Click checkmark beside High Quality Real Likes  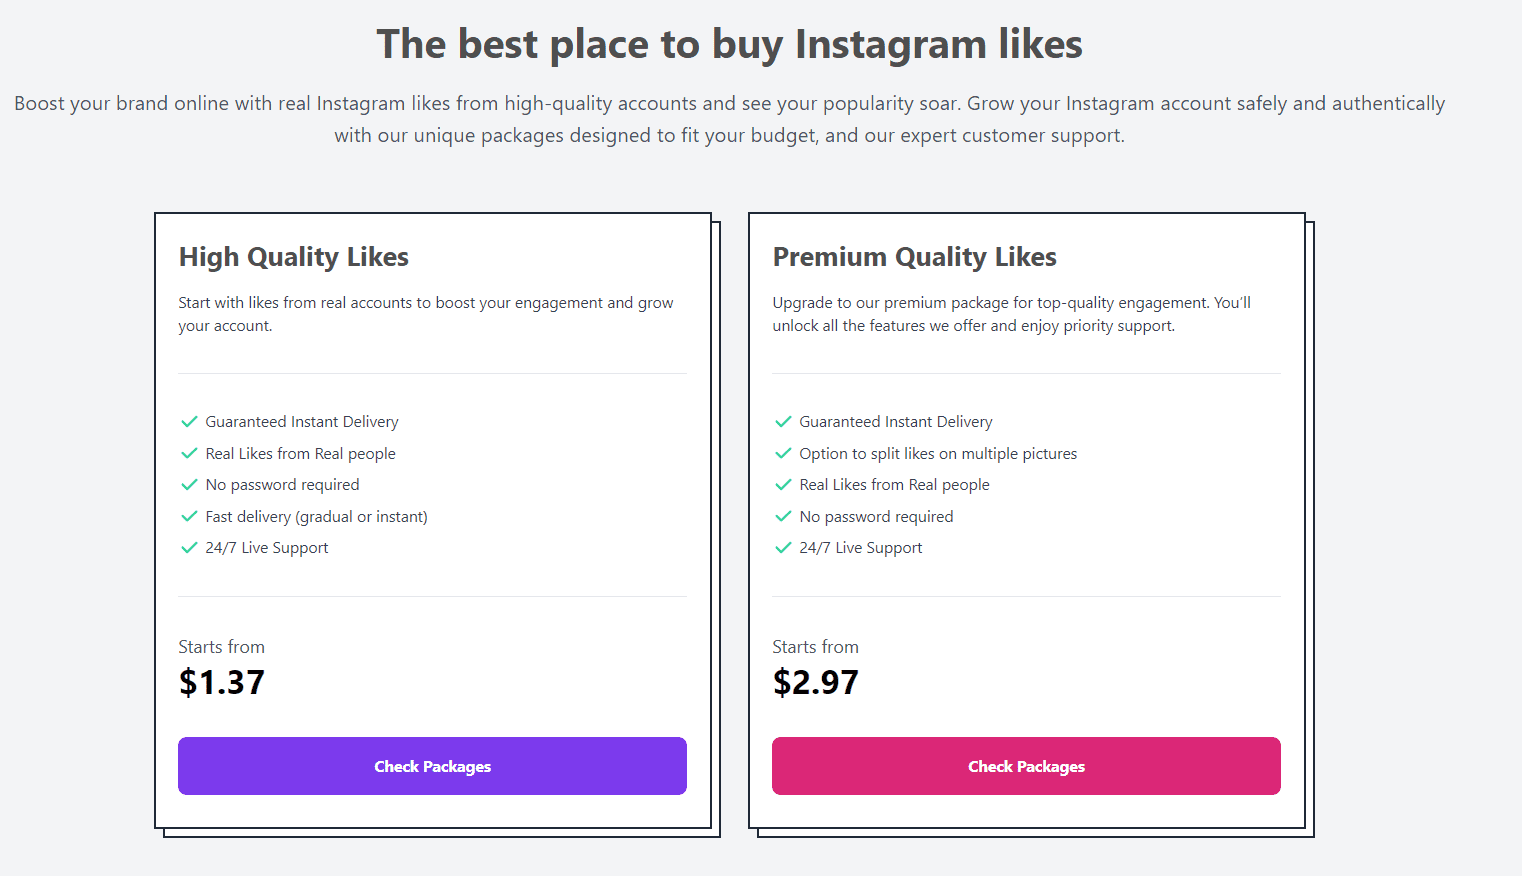point(189,453)
